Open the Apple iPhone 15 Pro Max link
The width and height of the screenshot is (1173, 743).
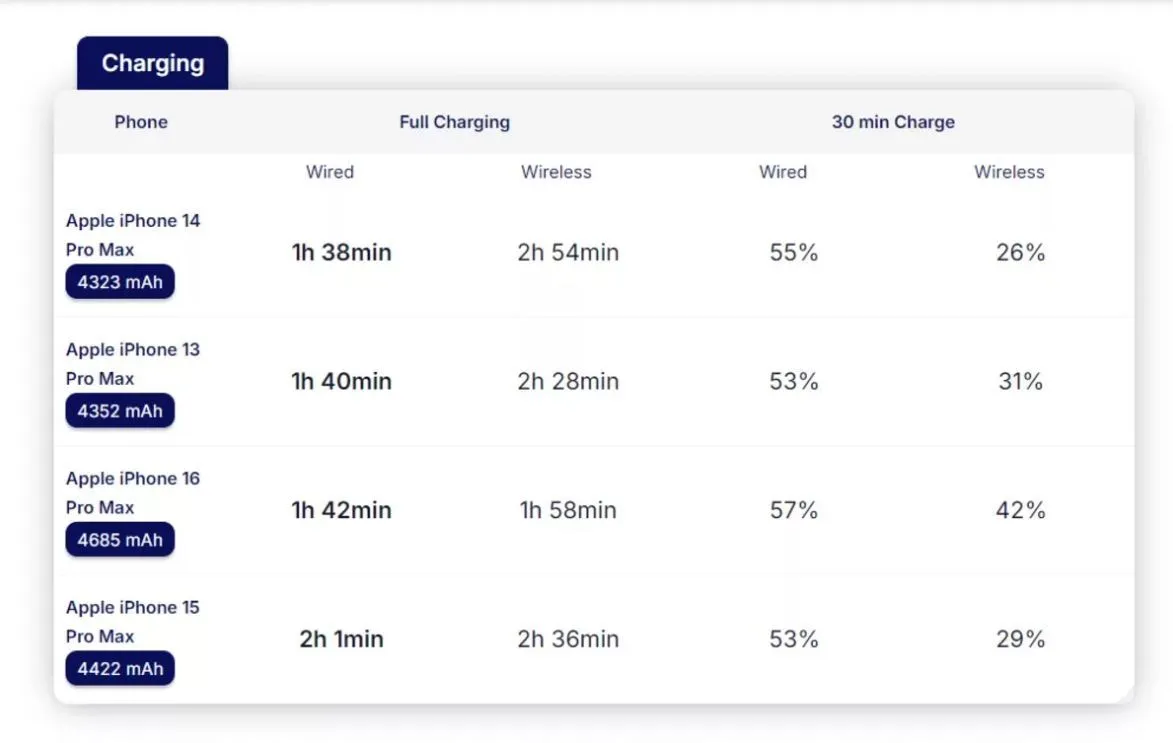coord(132,621)
